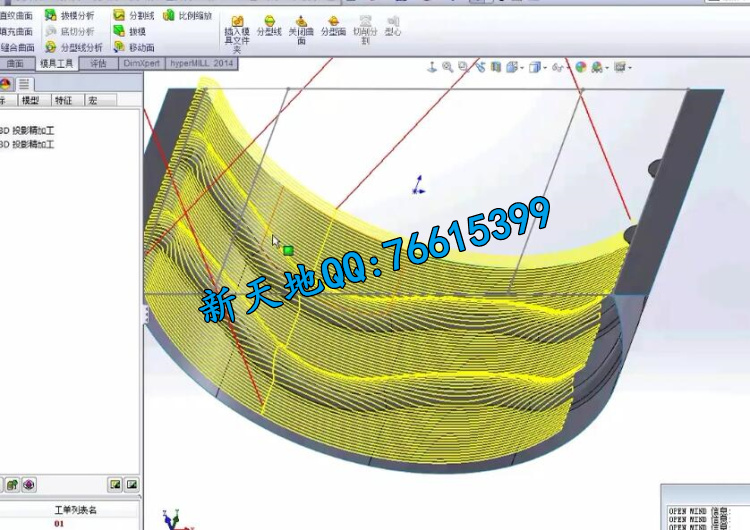Image resolution: width=750 pixels, height=530 pixels.
Task: Expand the display style cube dropdown
Action: (x=546, y=68)
